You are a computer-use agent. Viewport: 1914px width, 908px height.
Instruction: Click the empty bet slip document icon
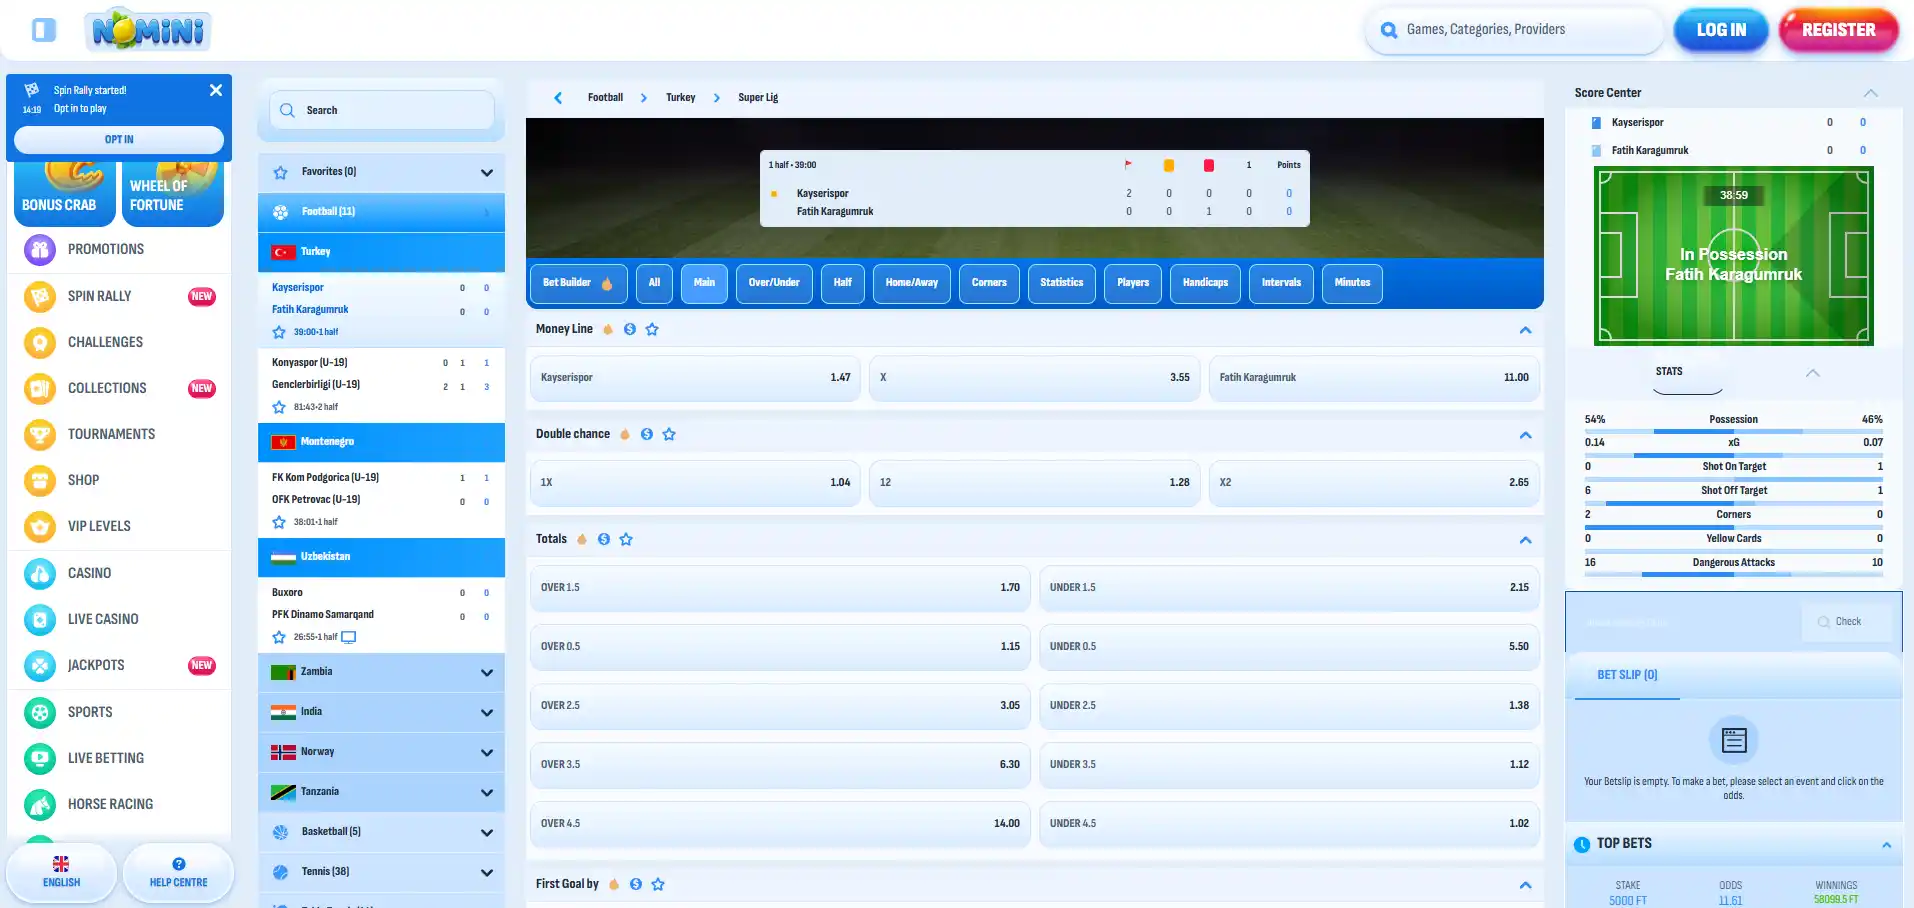(x=1734, y=740)
